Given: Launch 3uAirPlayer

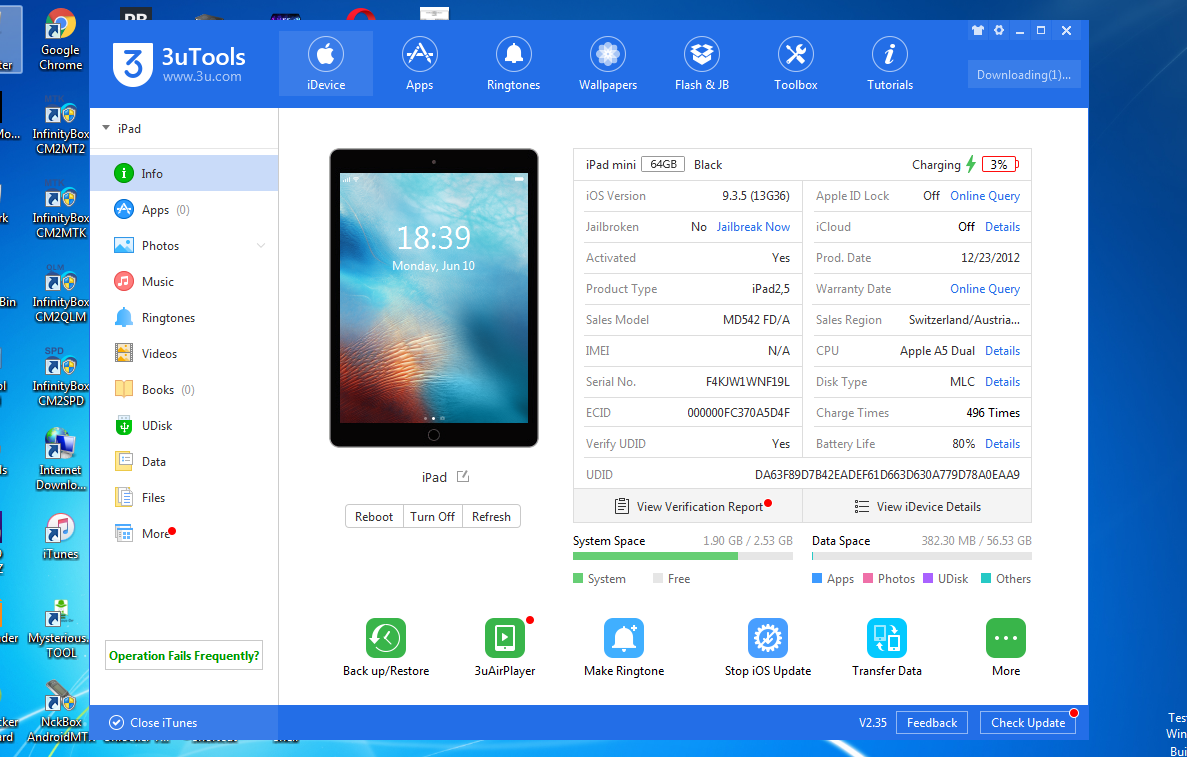Looking at the screenshot, I should pyautogui.click(x=505, y=647).
